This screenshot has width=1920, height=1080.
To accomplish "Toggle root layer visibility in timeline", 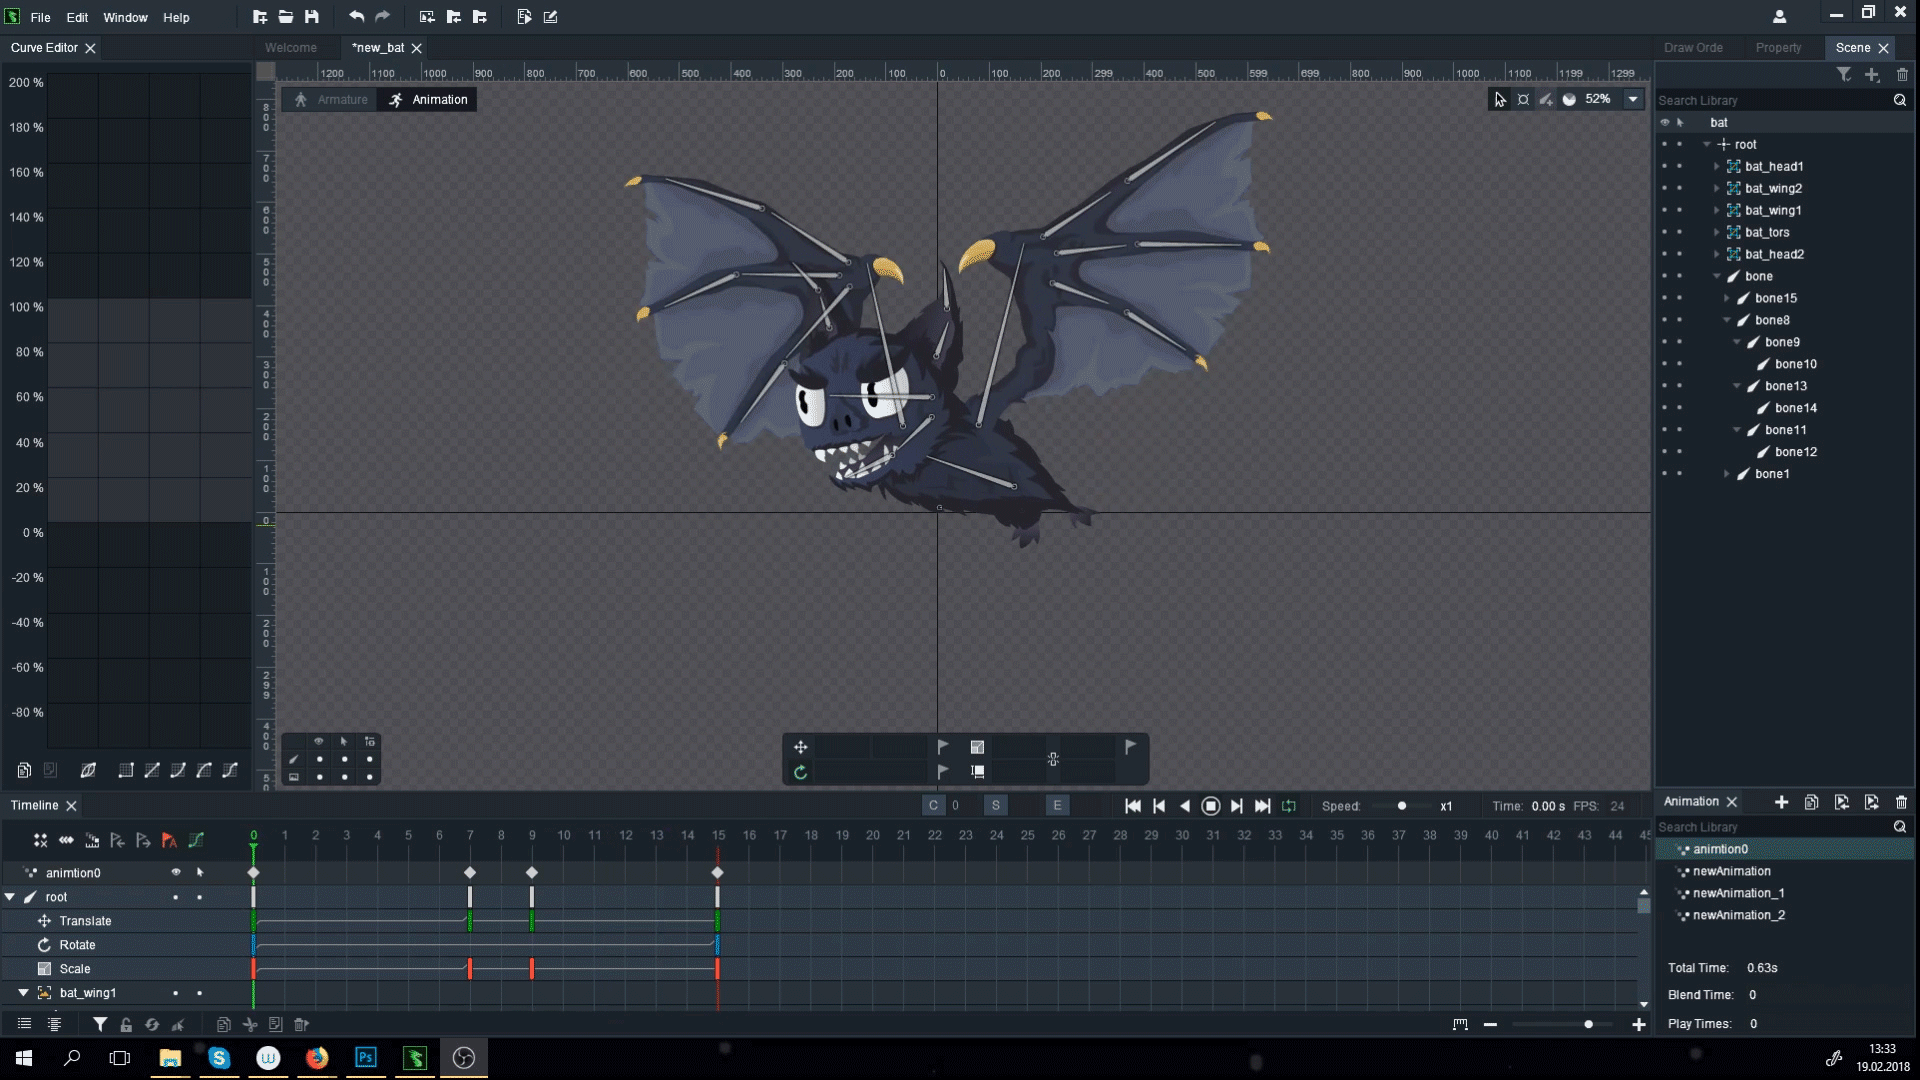I will point(175,897).
